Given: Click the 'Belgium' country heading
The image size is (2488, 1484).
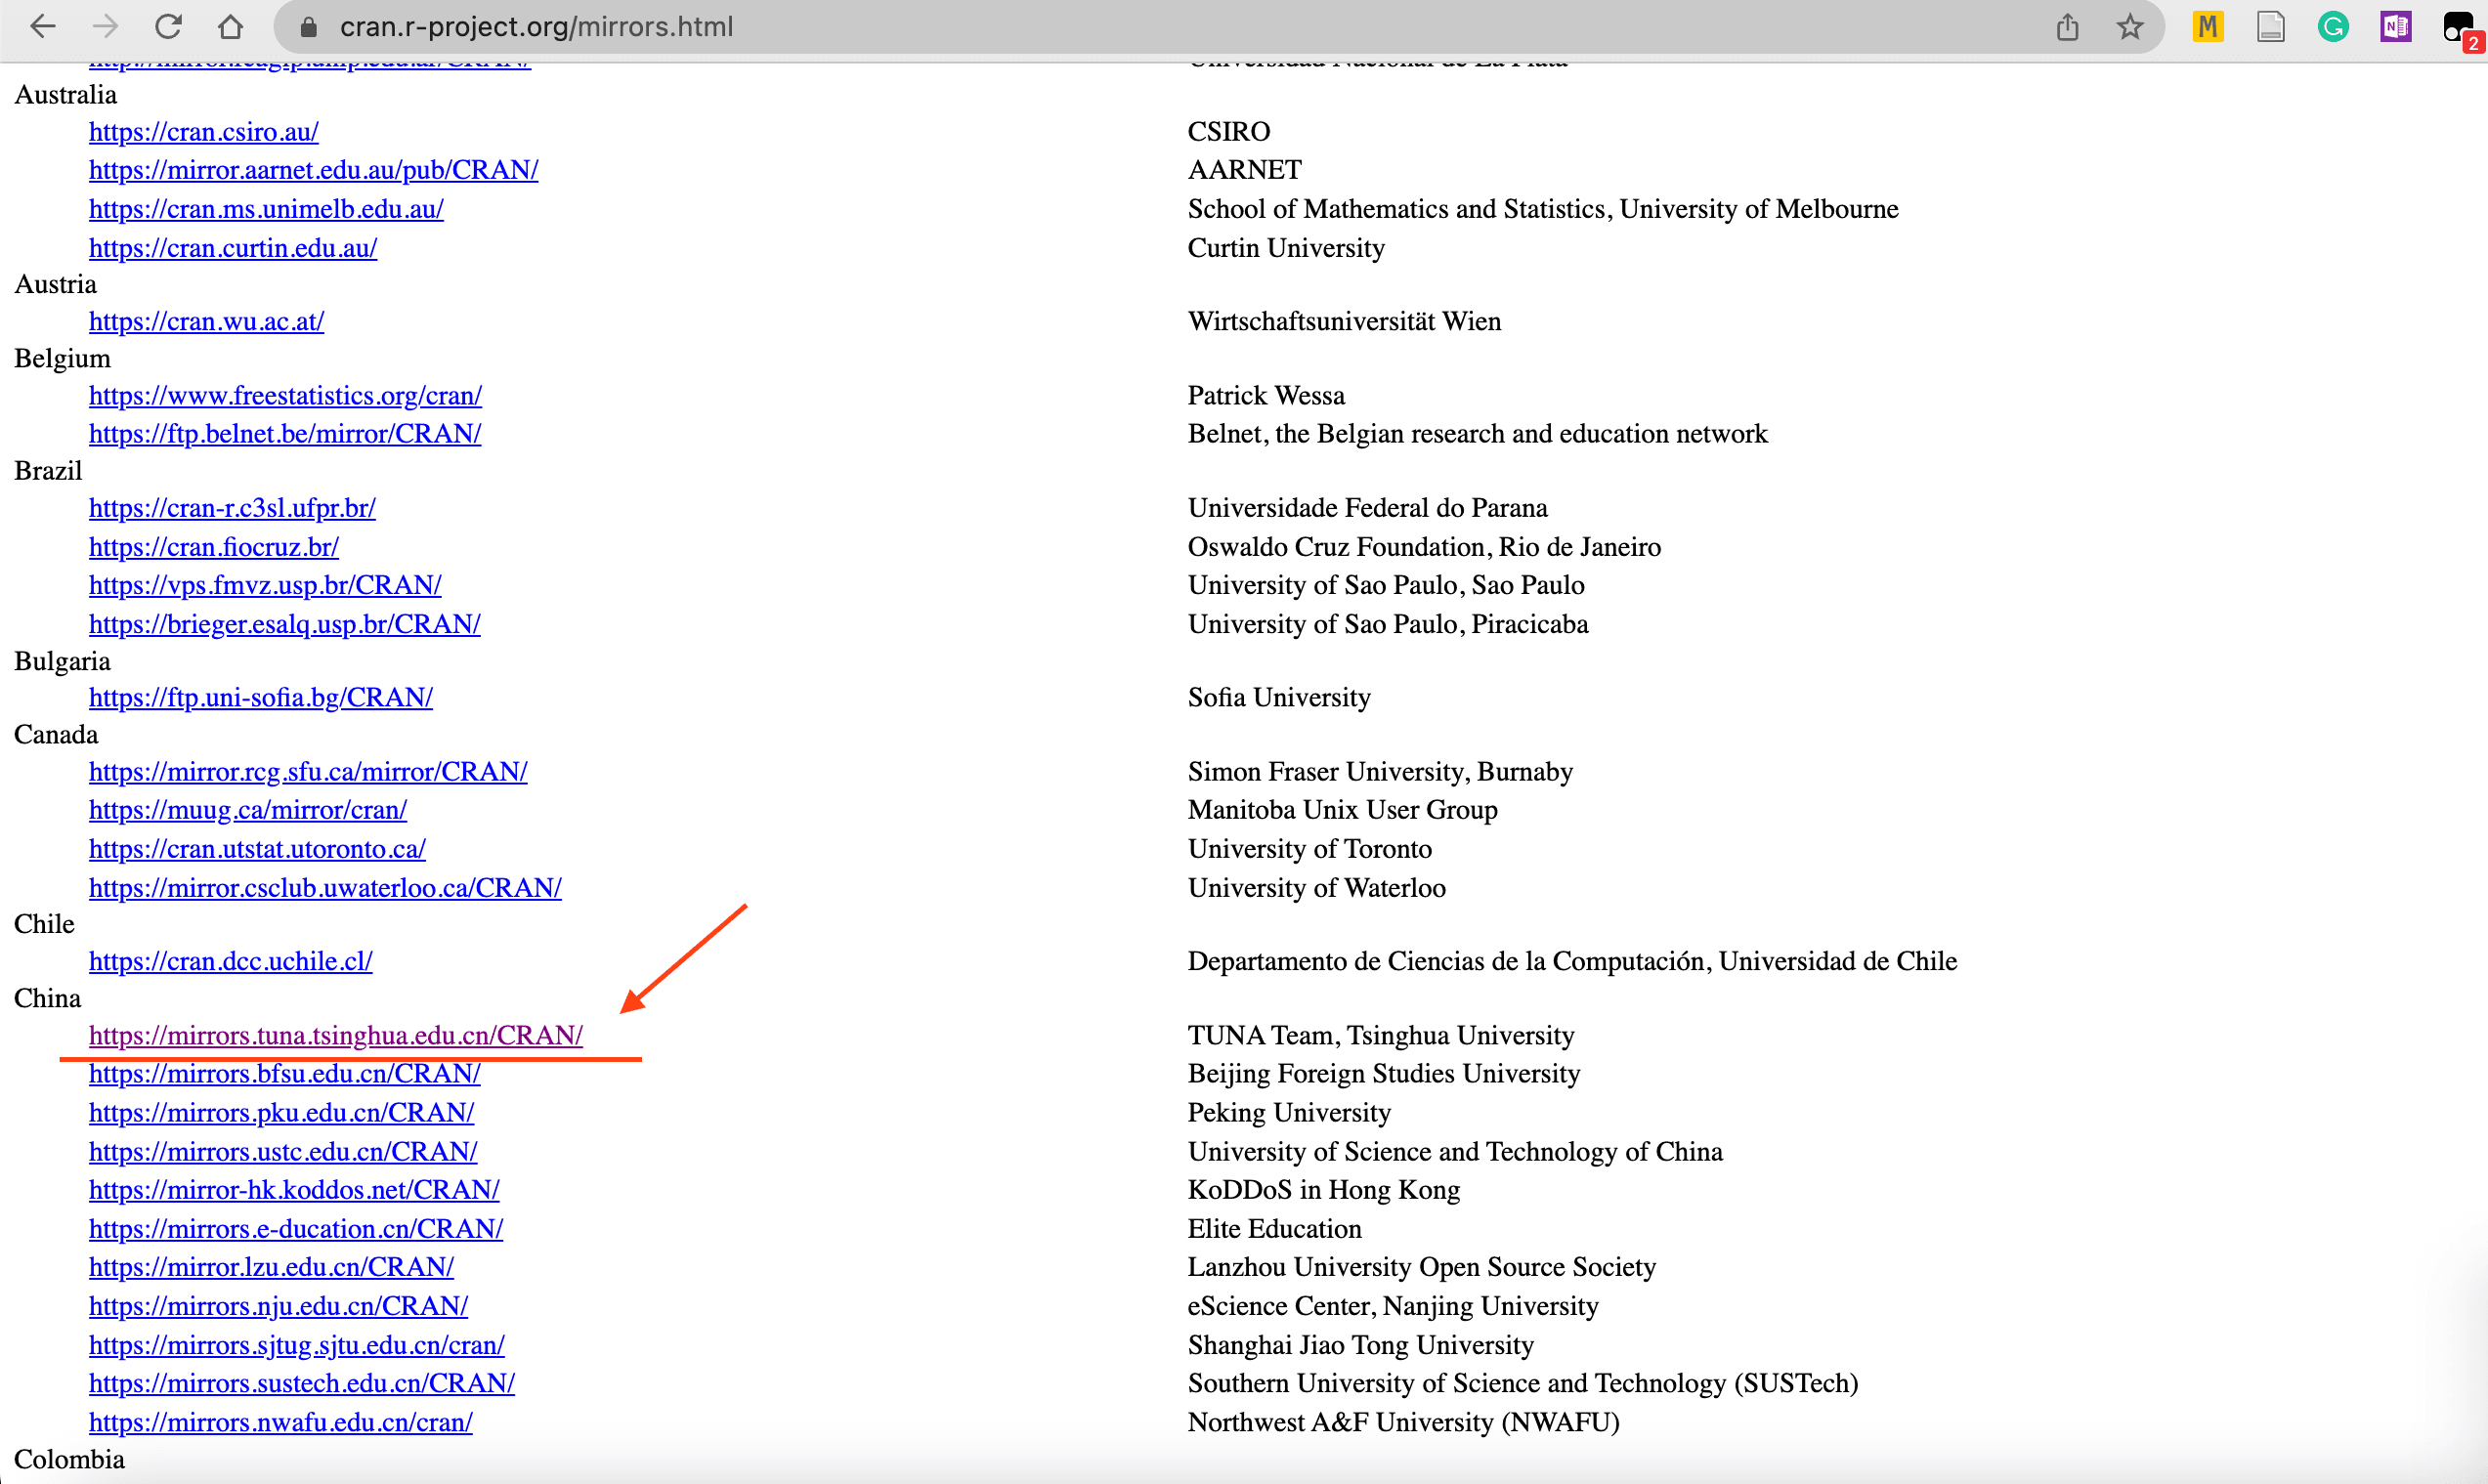Looking at the screenshot, I should coord(62,359).
